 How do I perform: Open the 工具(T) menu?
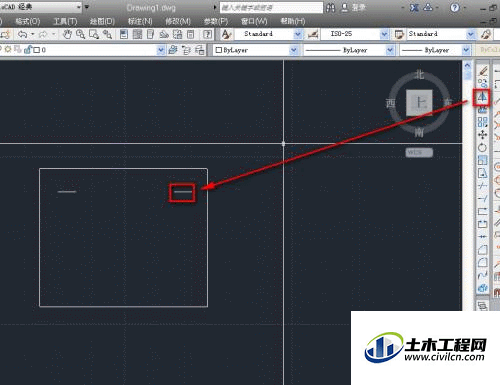(65, 21)
